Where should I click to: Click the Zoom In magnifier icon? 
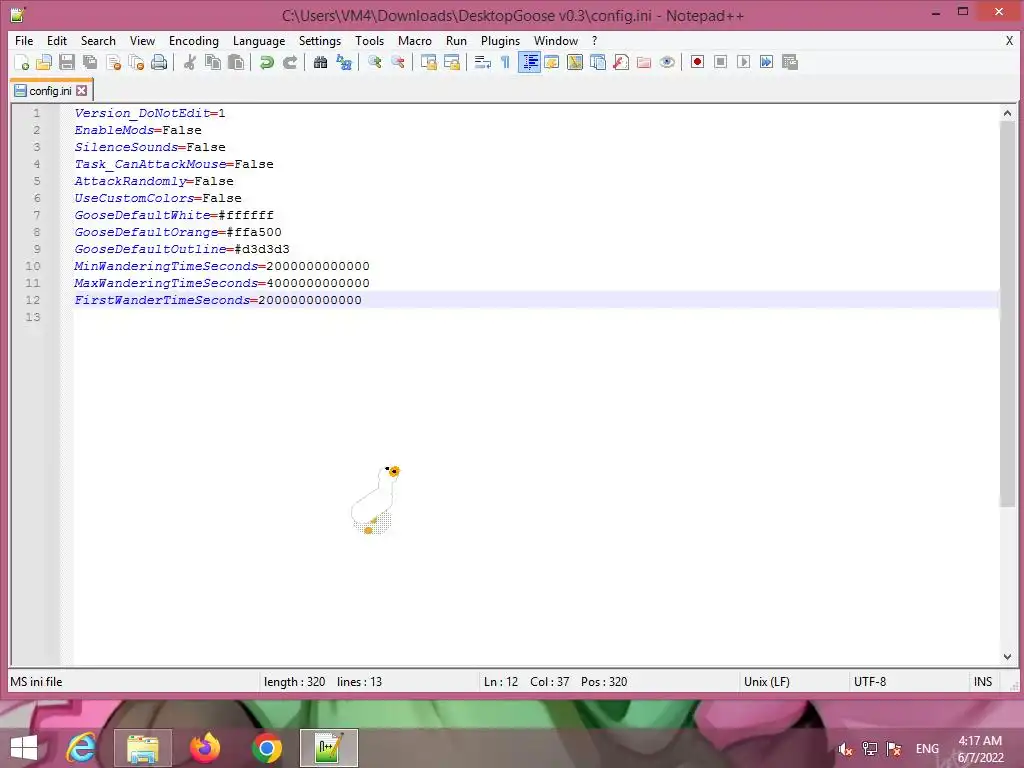point(375,62)
